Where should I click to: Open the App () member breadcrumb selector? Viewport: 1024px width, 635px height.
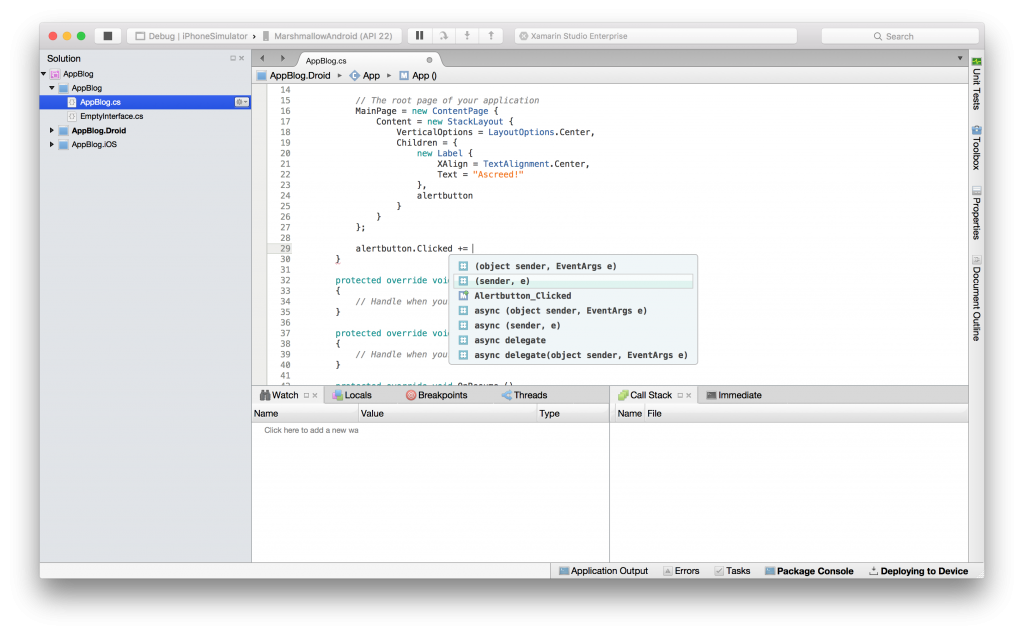pos(418,76)
